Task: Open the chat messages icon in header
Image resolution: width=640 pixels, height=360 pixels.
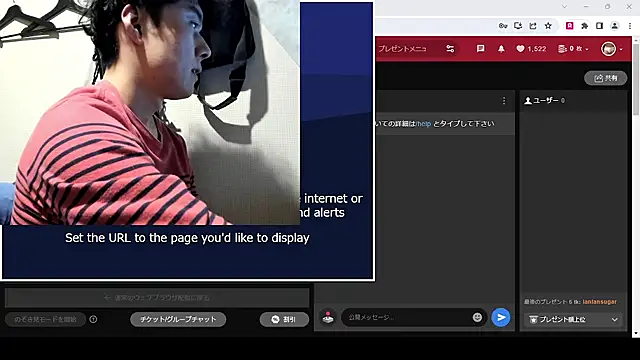Action: (x=480, y=49)
